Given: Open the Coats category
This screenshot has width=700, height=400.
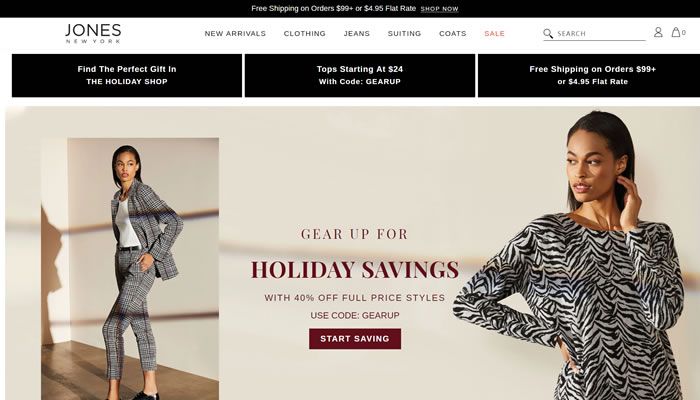Looking at the screenshot, I should (453, 33).
